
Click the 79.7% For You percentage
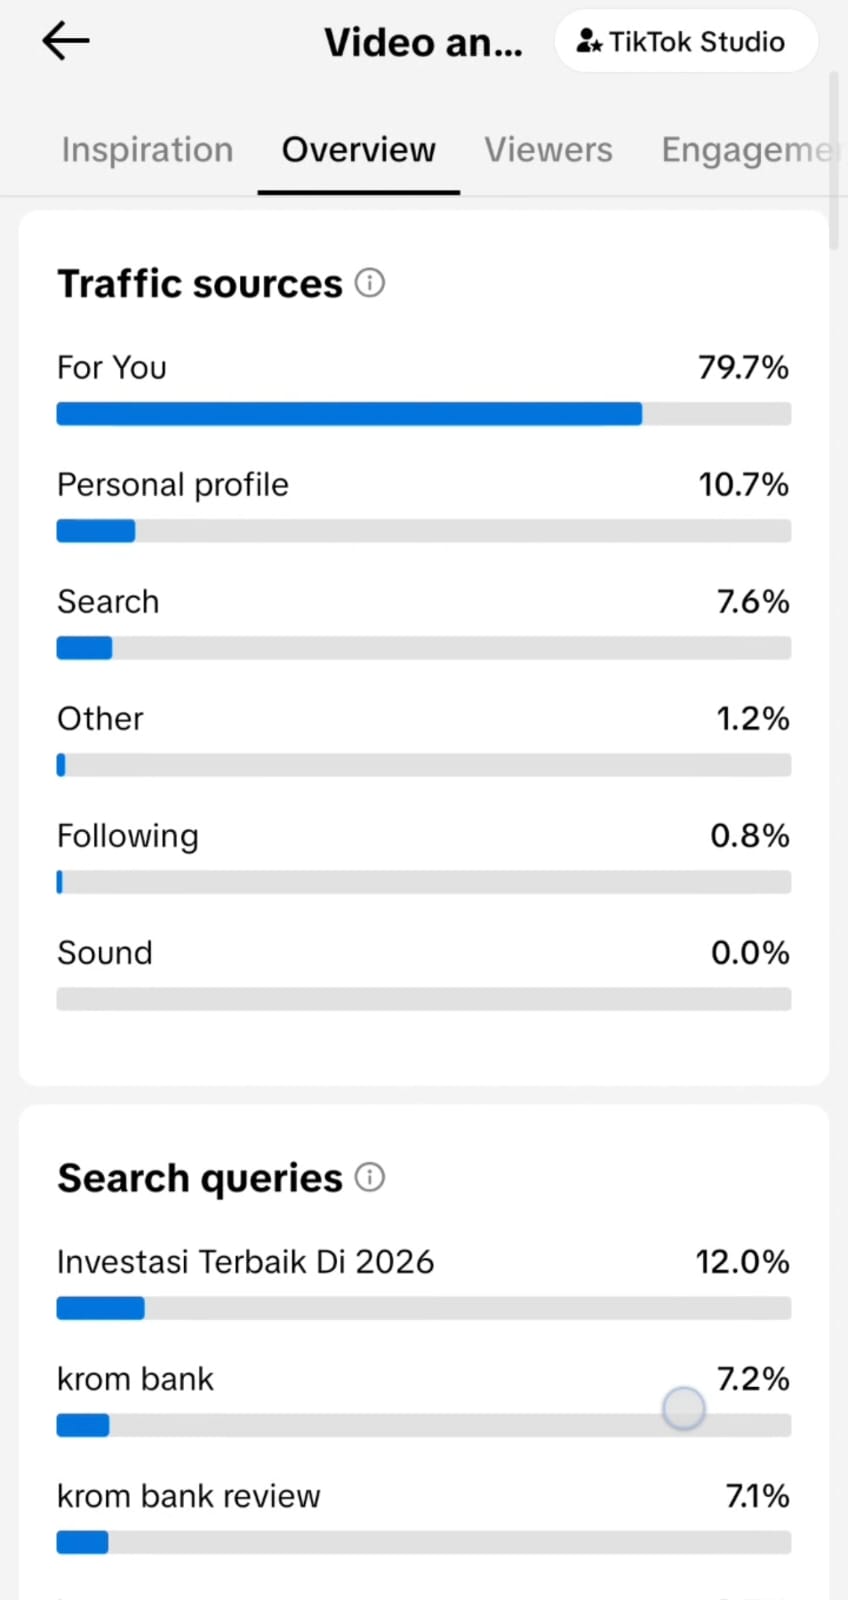[x=743, y=368]
